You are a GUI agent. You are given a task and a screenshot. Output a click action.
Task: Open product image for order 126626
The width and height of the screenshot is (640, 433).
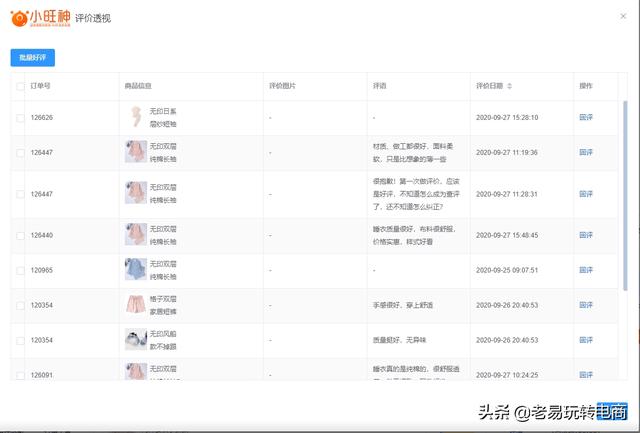click(135, 117)
